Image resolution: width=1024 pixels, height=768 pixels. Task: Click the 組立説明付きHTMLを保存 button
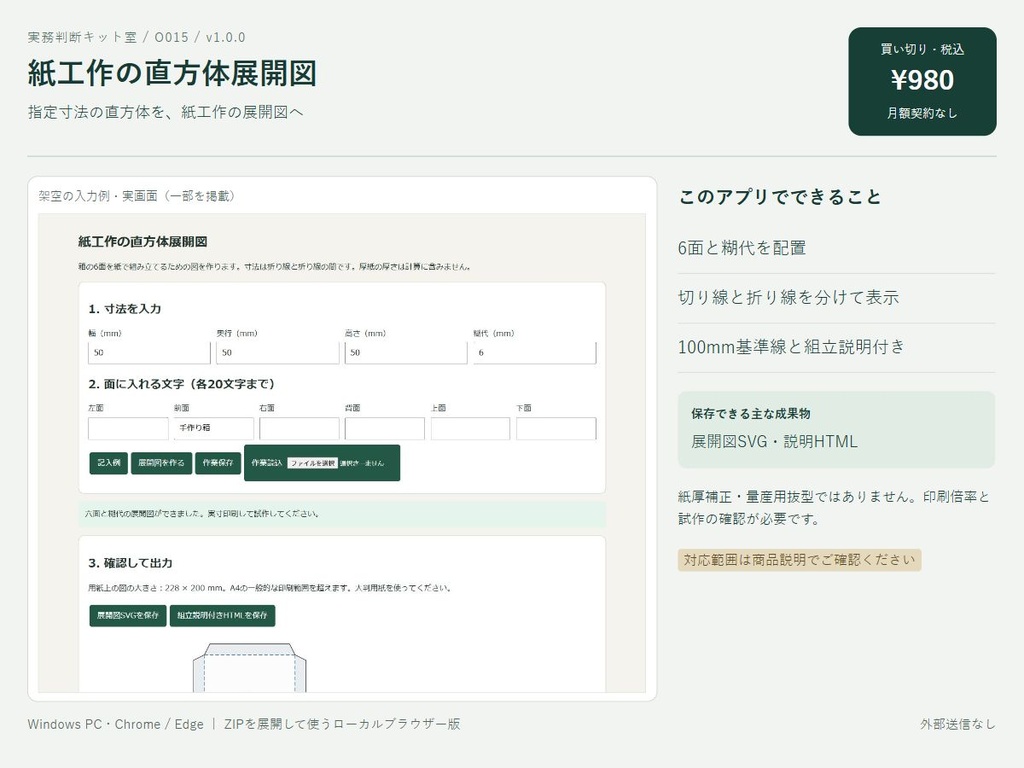coord(222,615)
